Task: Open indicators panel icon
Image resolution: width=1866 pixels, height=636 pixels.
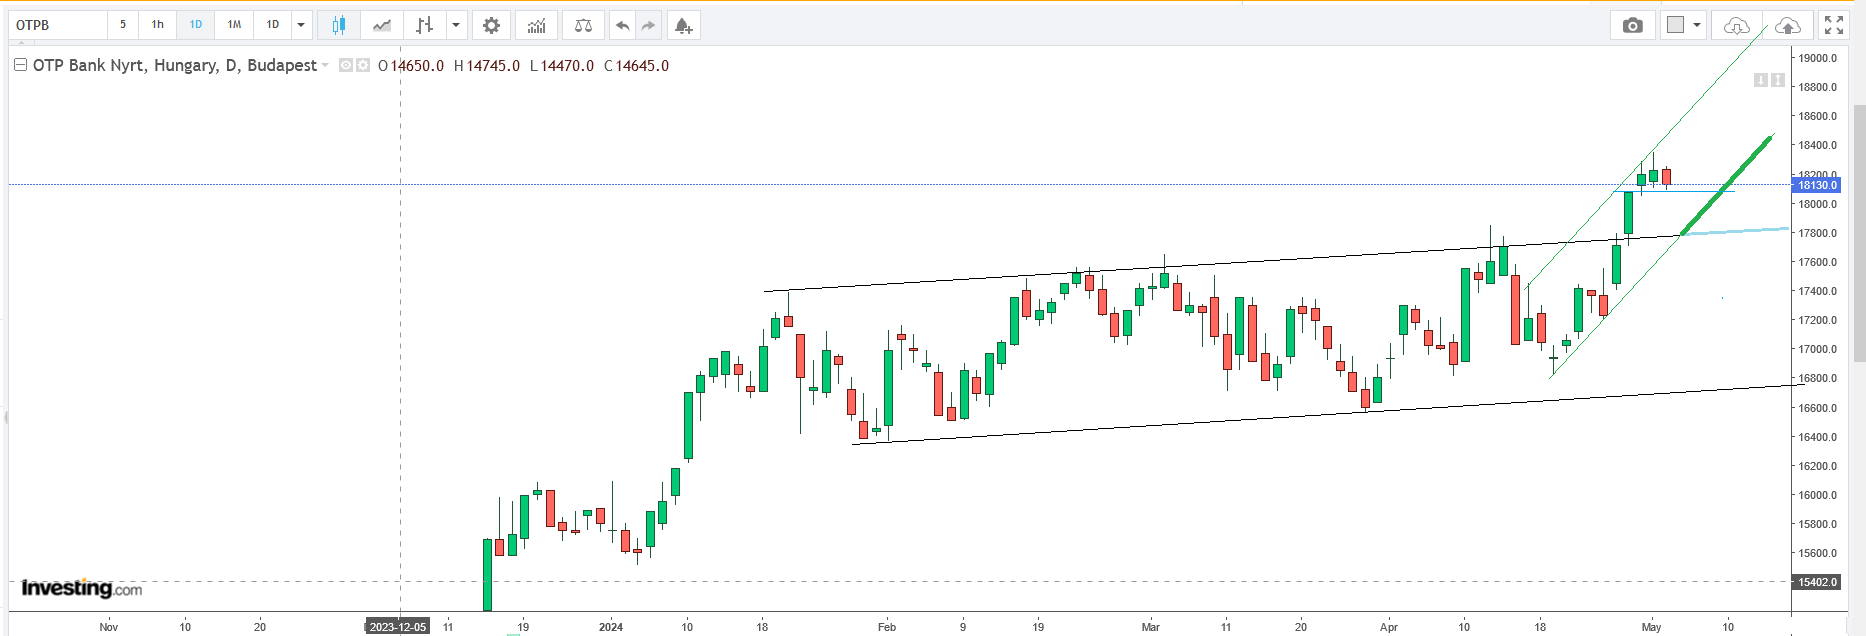Action: [x=537, y=25]
